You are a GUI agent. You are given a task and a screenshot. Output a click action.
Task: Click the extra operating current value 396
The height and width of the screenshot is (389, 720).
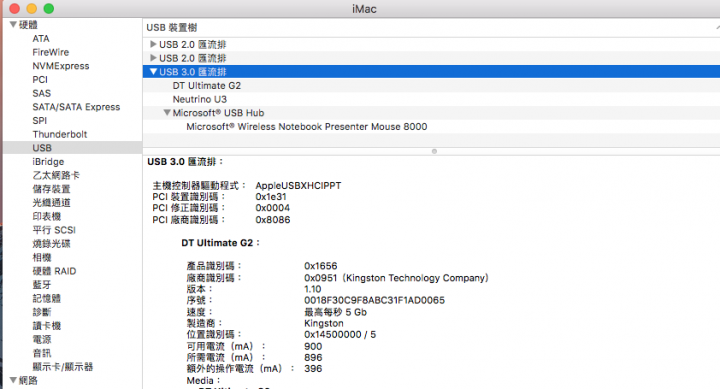tap(313, 369)
